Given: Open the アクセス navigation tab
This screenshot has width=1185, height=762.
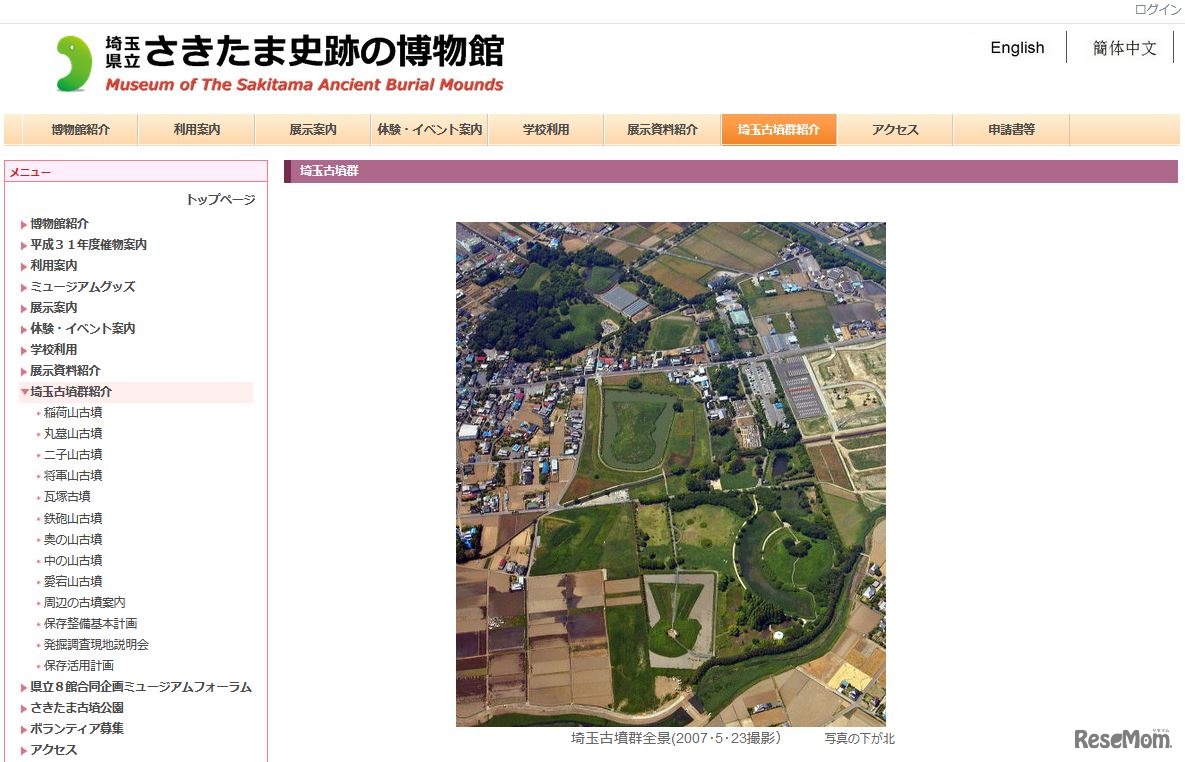Looking at the screenshot, I should (x=894, y=129).
